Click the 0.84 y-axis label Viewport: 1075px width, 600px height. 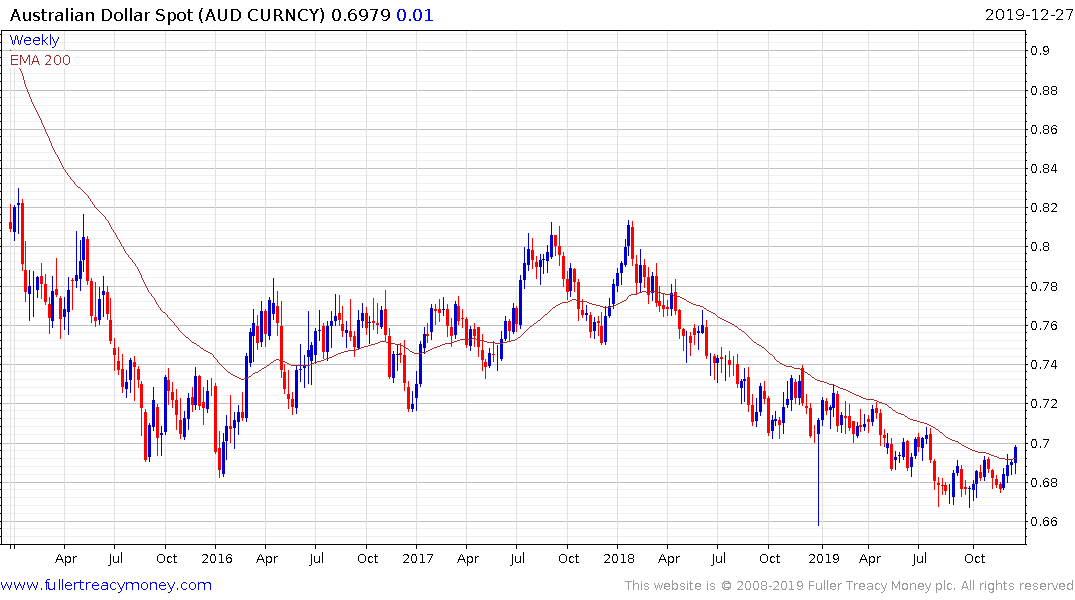1044,169
